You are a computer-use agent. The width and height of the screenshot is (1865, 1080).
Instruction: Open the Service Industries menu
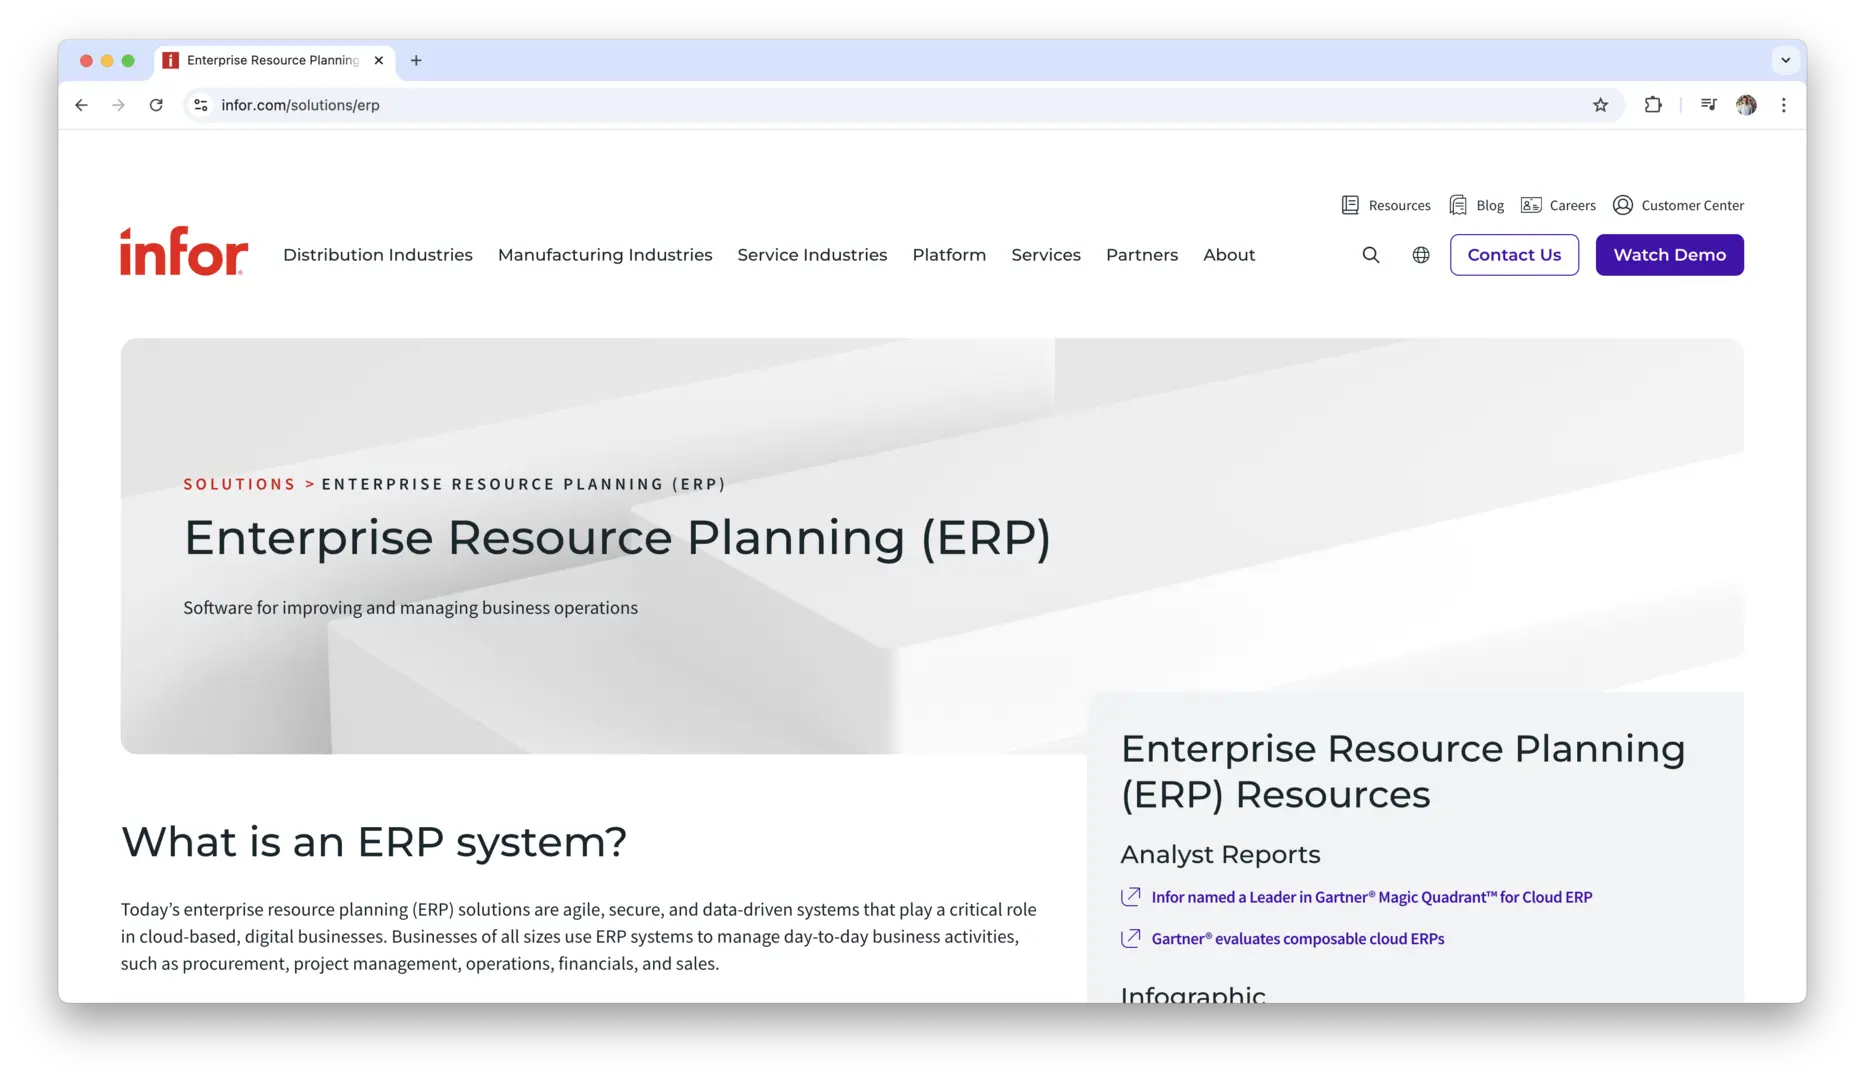coord(812,255)
